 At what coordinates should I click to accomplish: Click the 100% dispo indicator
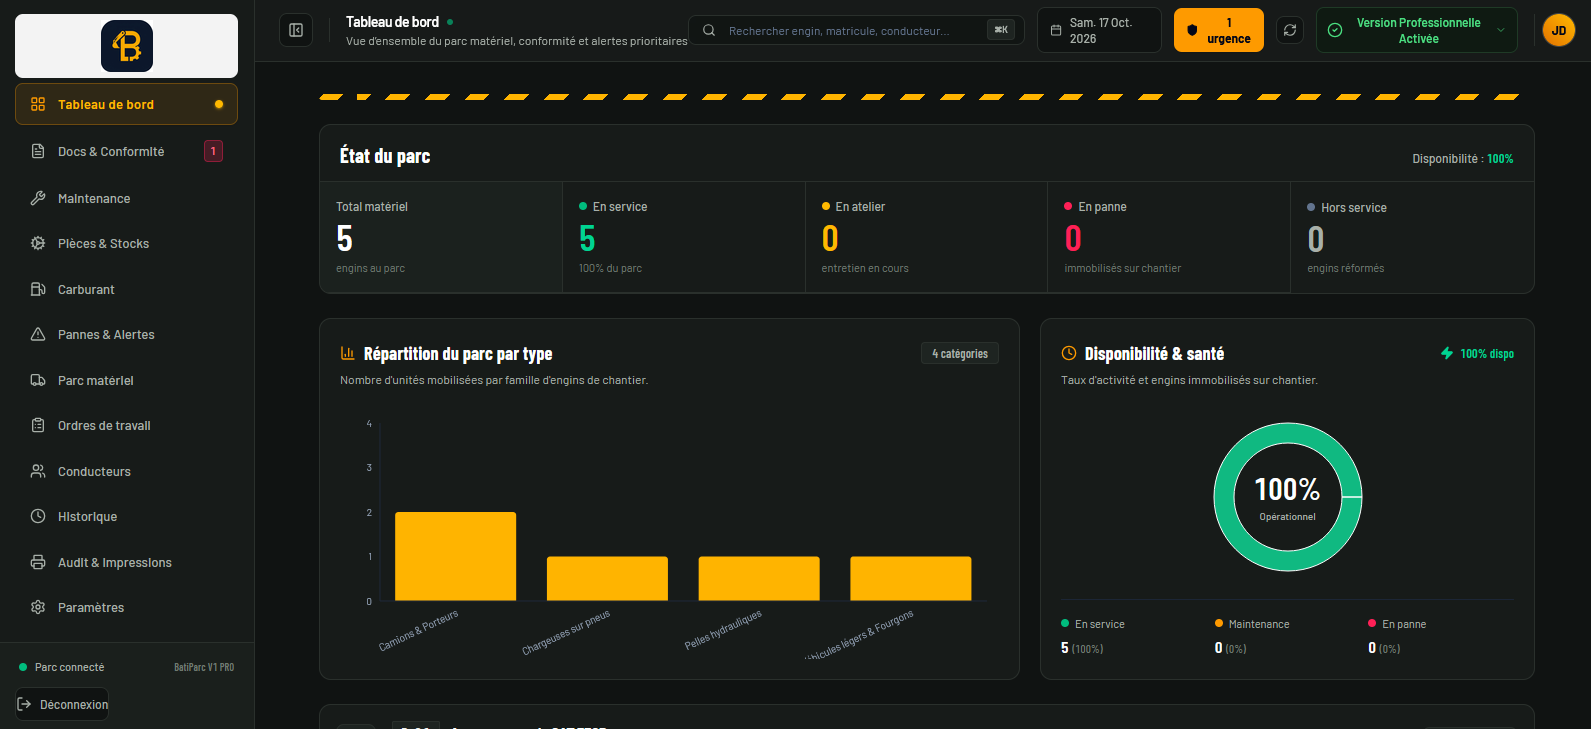point(1477,353)
